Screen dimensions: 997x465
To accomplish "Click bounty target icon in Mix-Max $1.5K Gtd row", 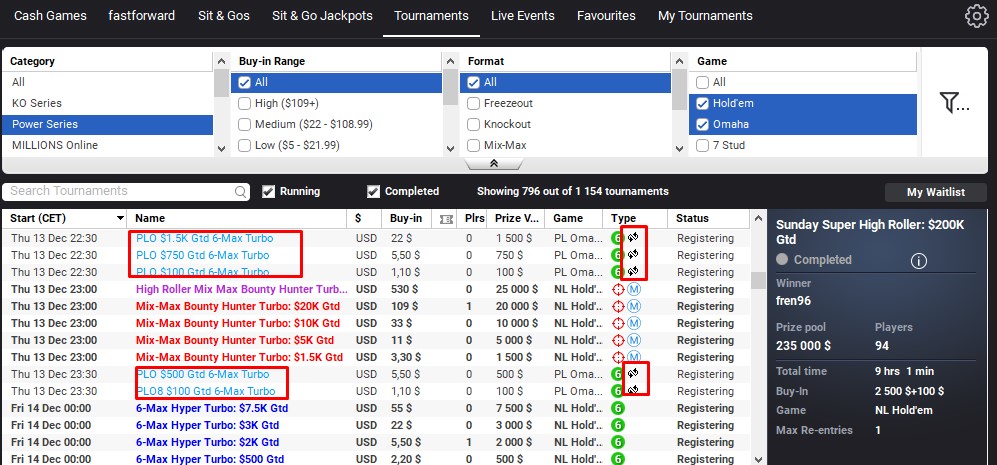I will (618, 357).
